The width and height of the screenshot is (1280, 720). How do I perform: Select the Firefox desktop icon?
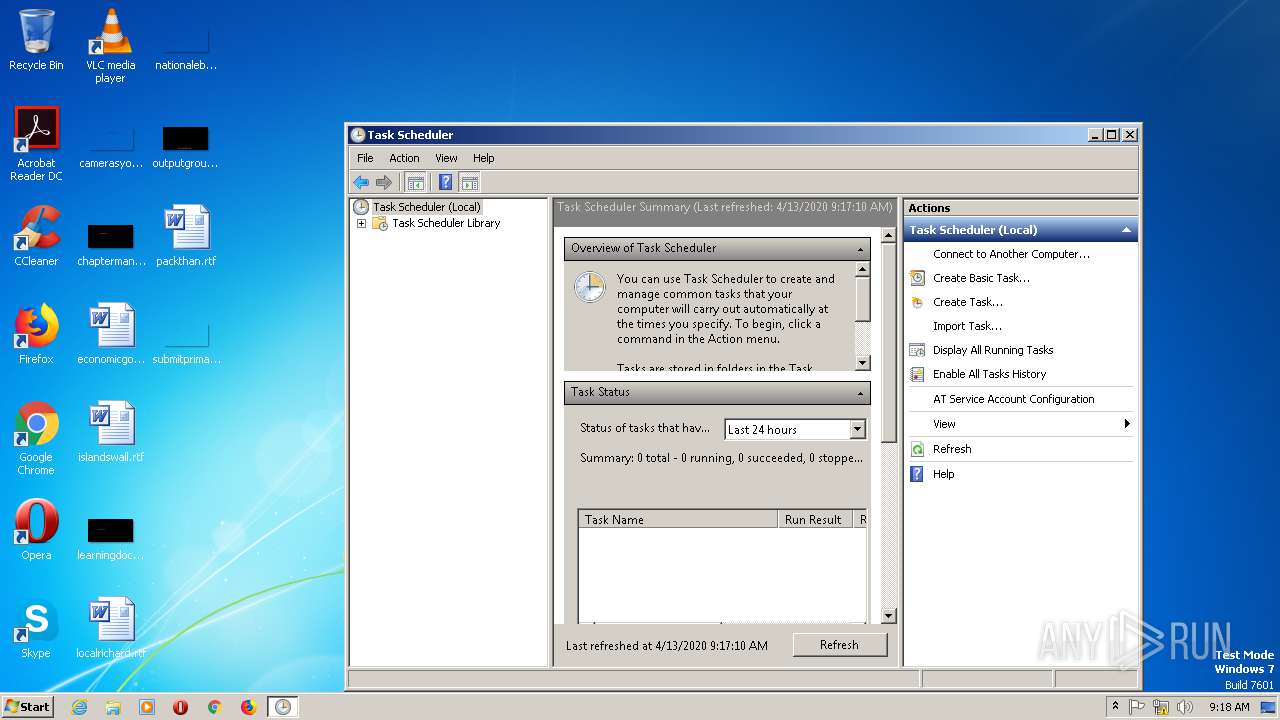tap(36, 334)
